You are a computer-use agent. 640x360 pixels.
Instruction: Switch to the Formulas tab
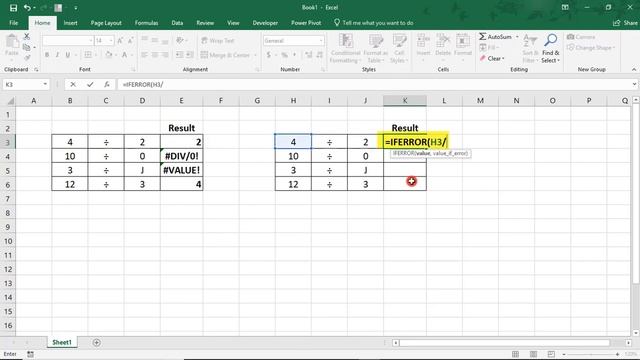point(147,23)
